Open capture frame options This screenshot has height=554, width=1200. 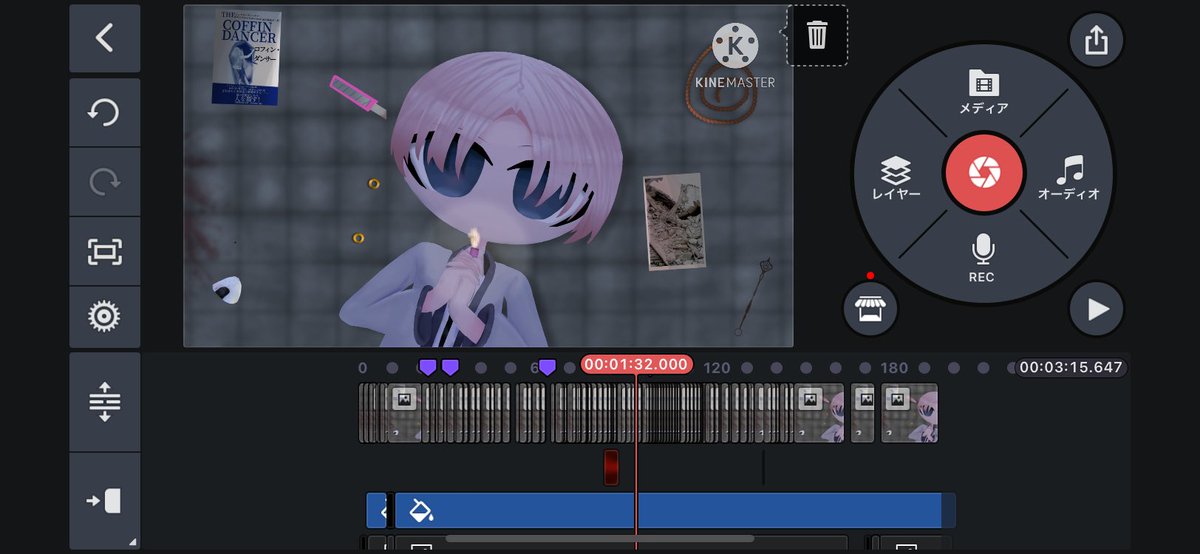104,251
